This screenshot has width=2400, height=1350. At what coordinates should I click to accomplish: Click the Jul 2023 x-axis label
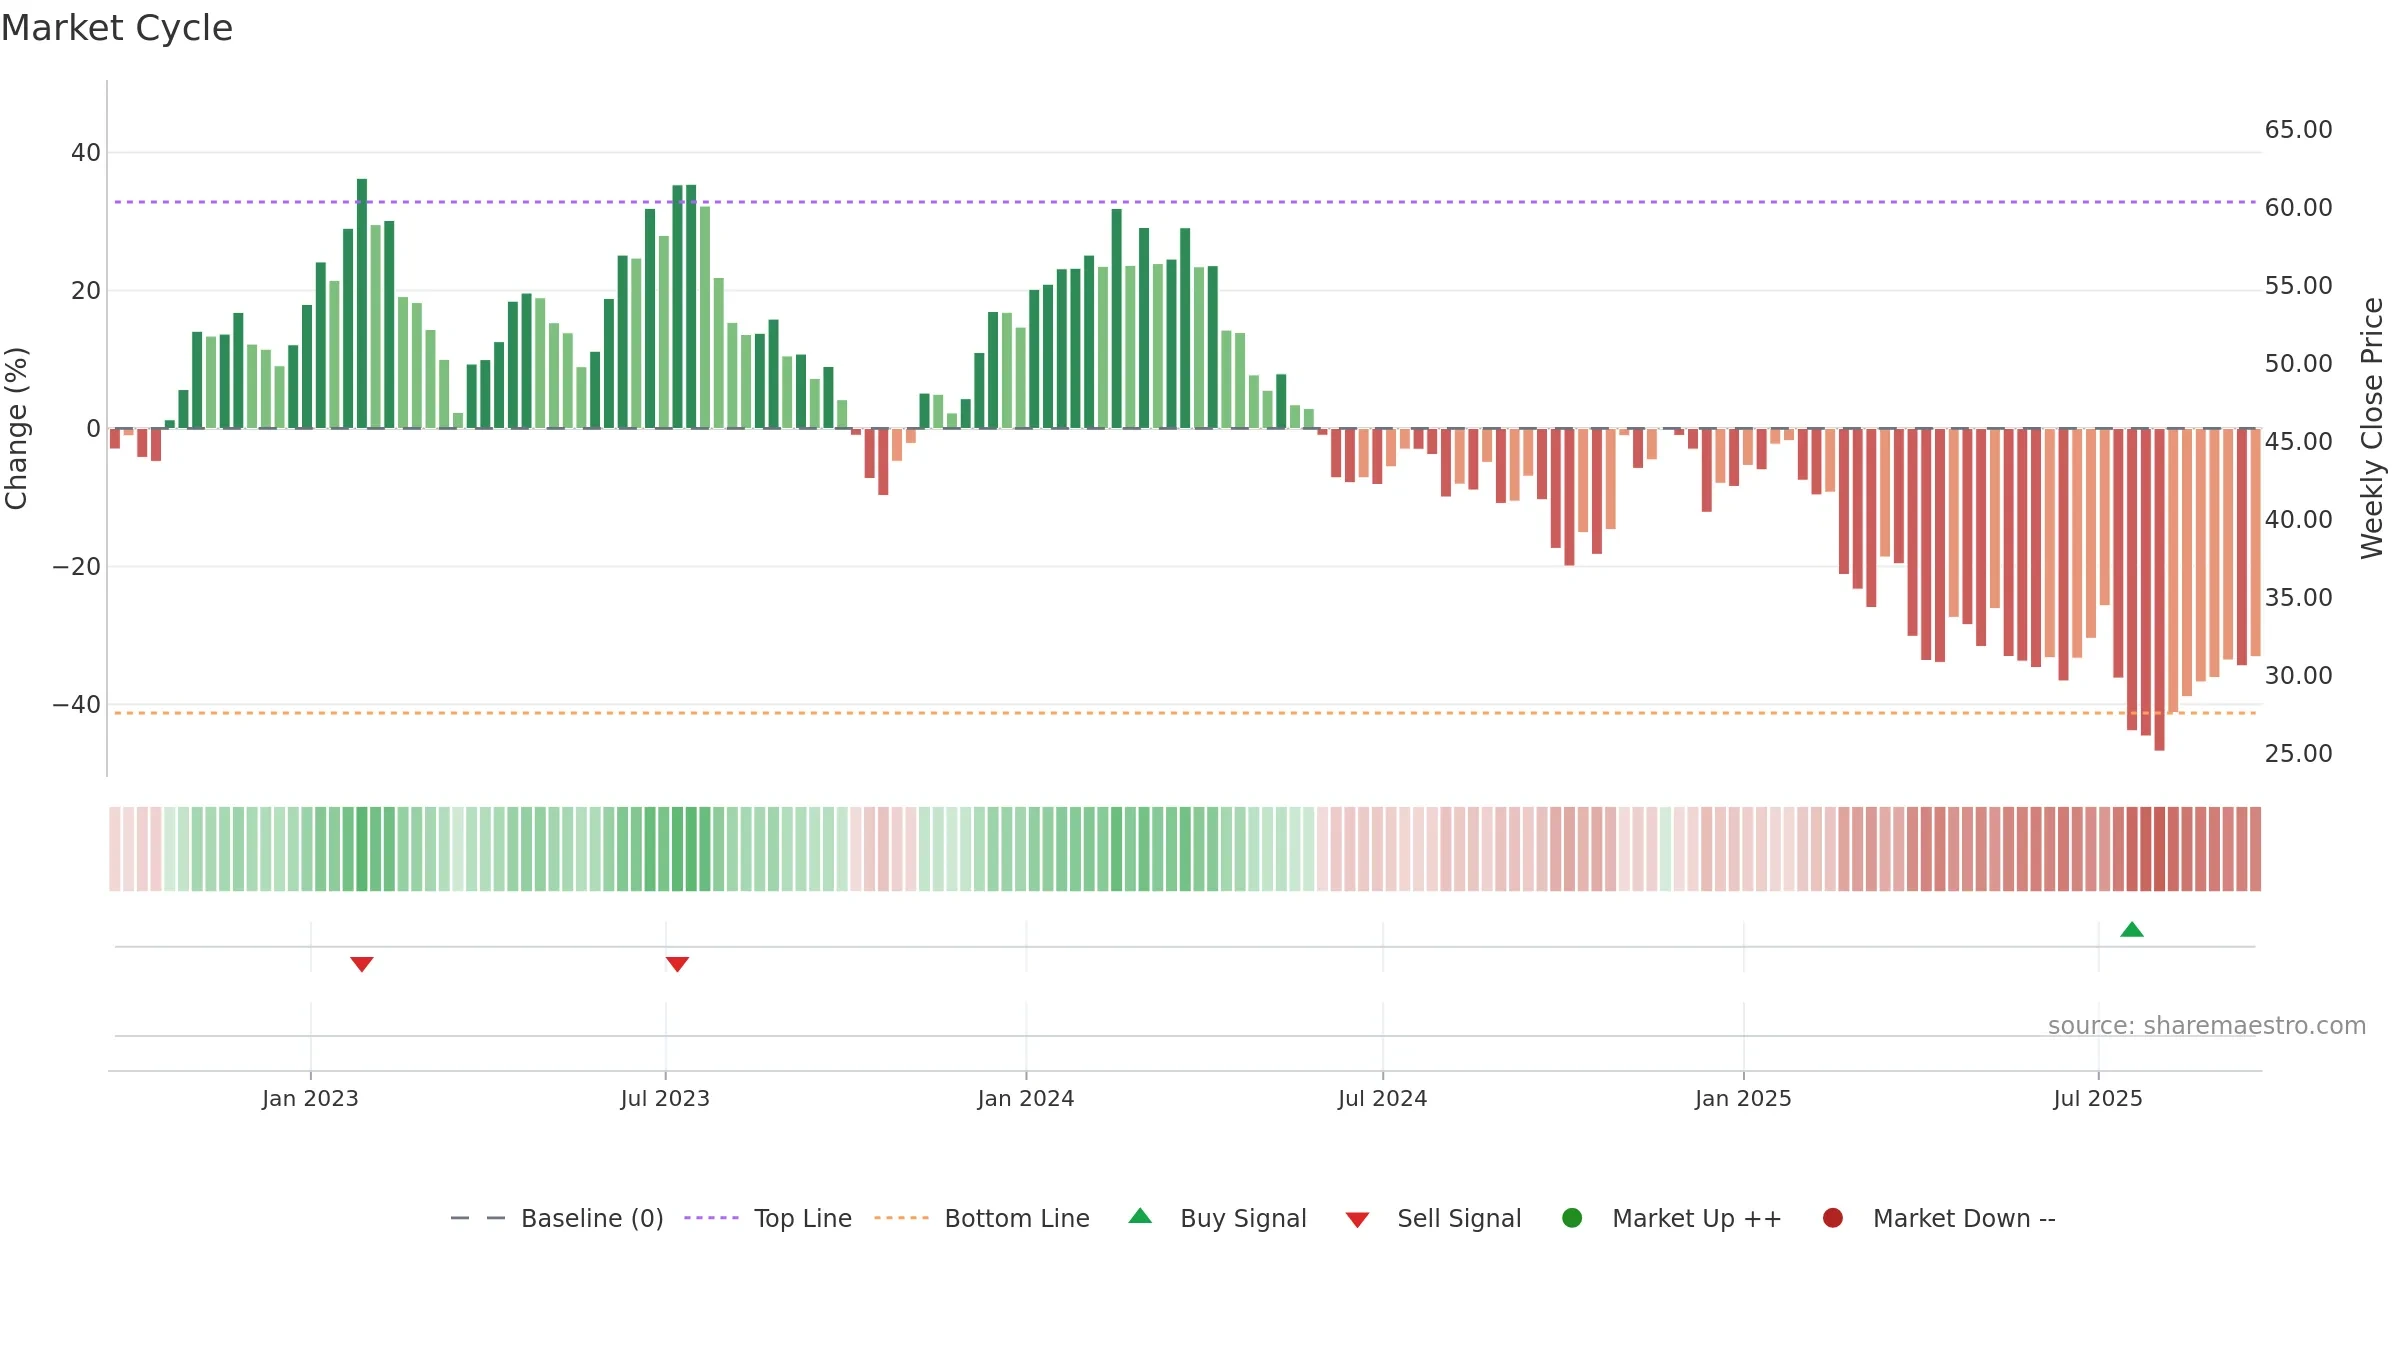pyautogui.click(x=665, y=1098)
